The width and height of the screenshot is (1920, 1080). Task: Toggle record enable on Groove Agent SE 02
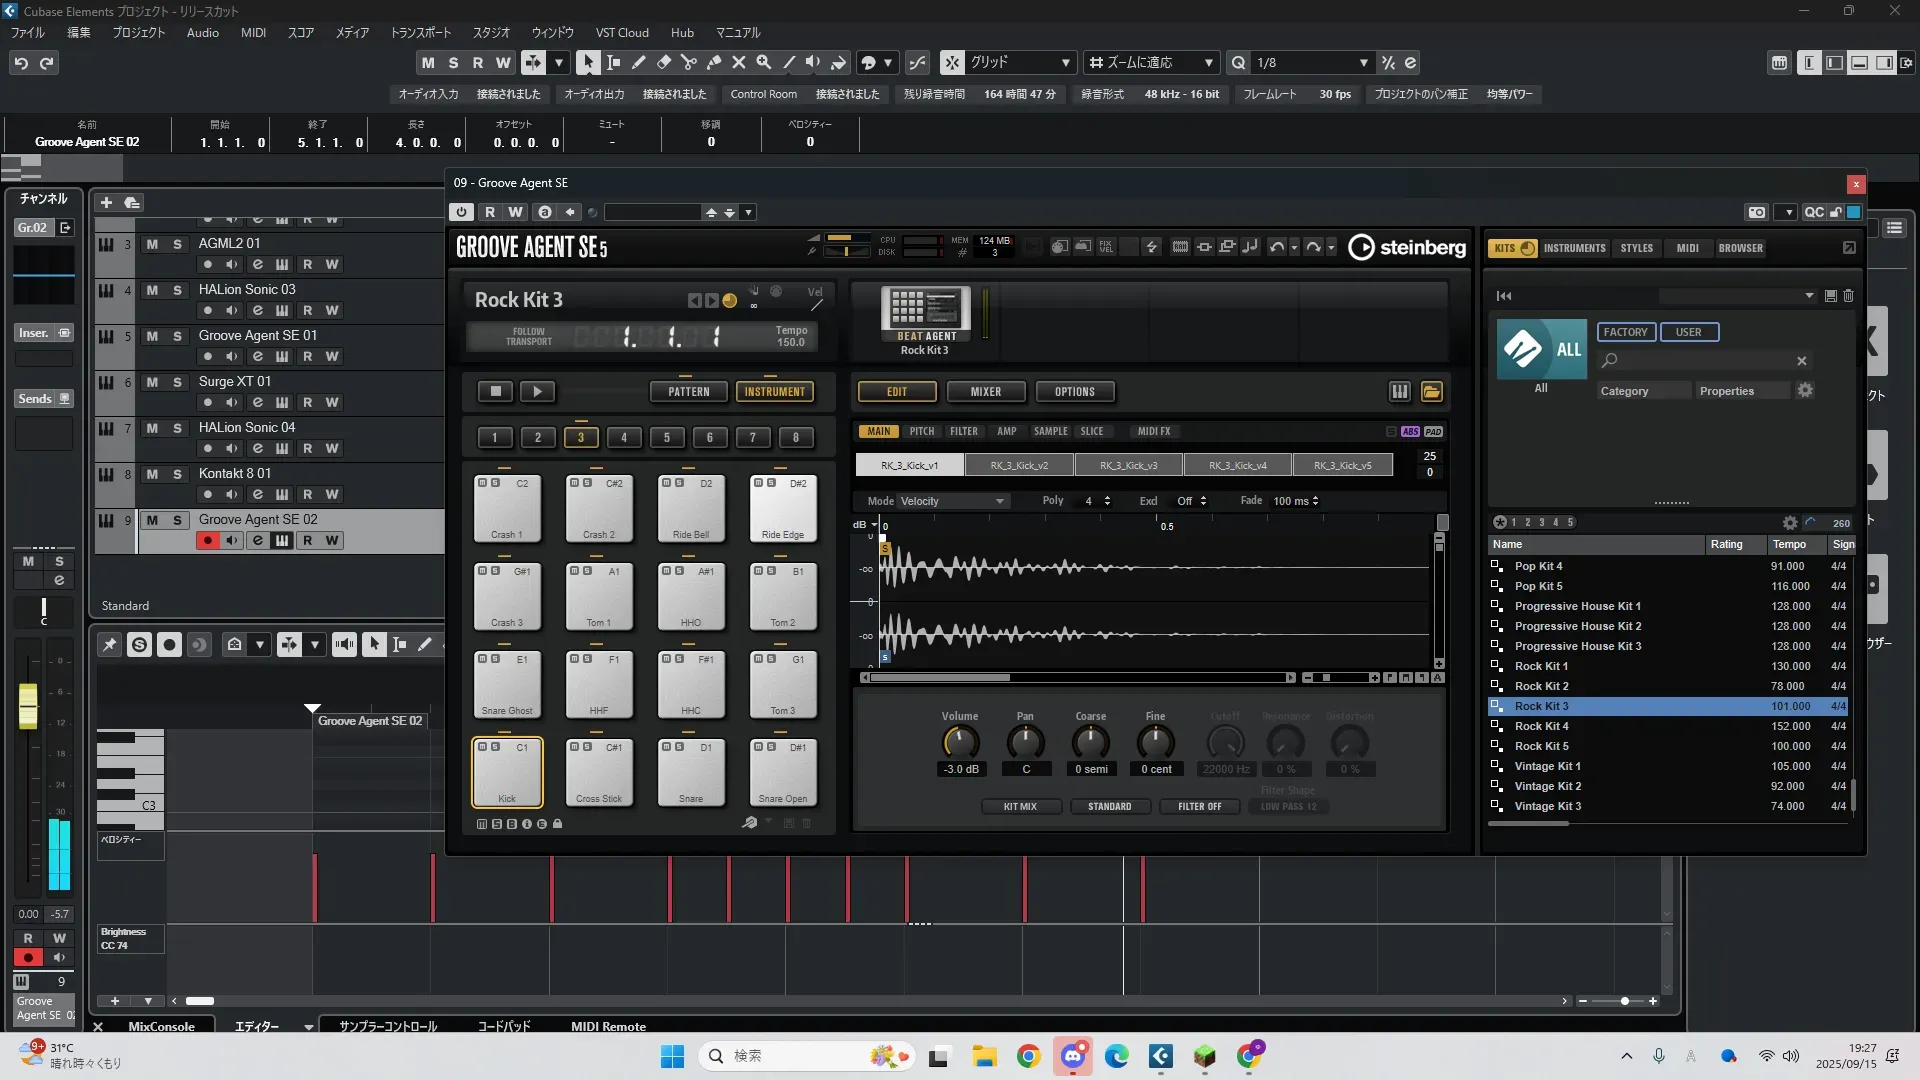tap(207, 541)
